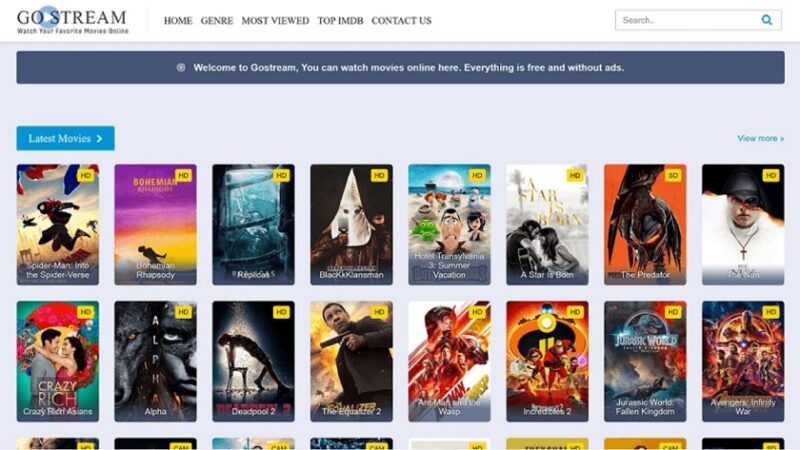This screenshot has width=800, height=450.
Task: Open The Equalizer 2 movie poster
Action: pyautogui.click(x=352, y=361)
